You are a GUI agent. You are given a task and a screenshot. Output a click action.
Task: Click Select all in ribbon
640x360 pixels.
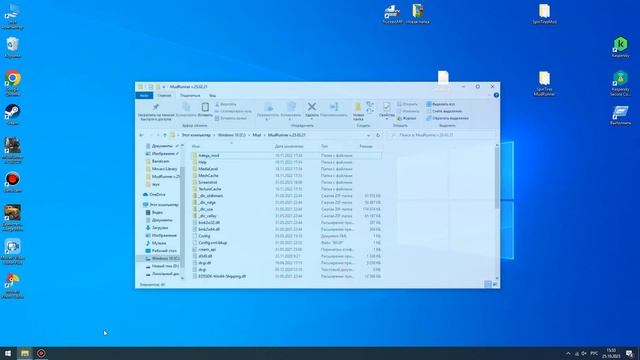tap(440, 104)
